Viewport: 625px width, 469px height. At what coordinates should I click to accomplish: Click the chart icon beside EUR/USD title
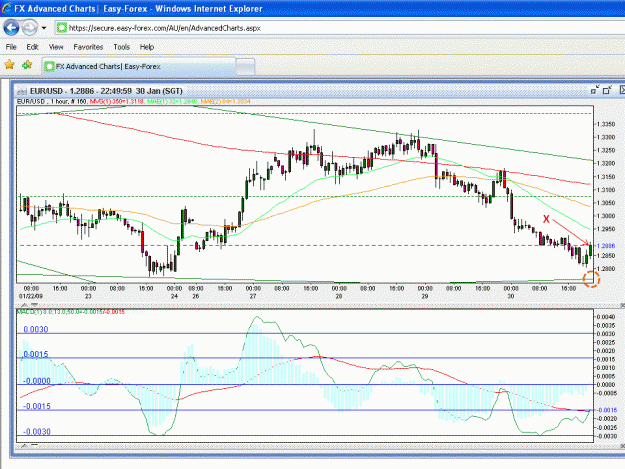[22, 91]
